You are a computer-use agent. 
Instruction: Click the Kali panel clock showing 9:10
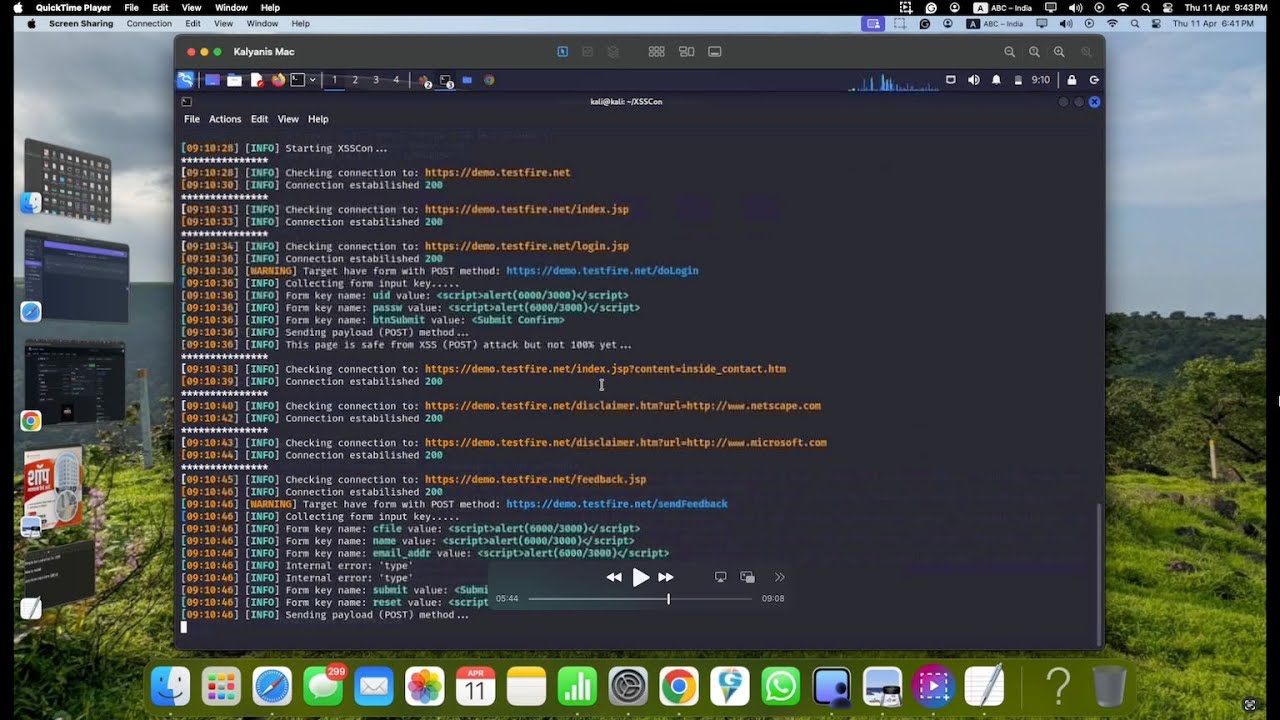click(1041, 80)
